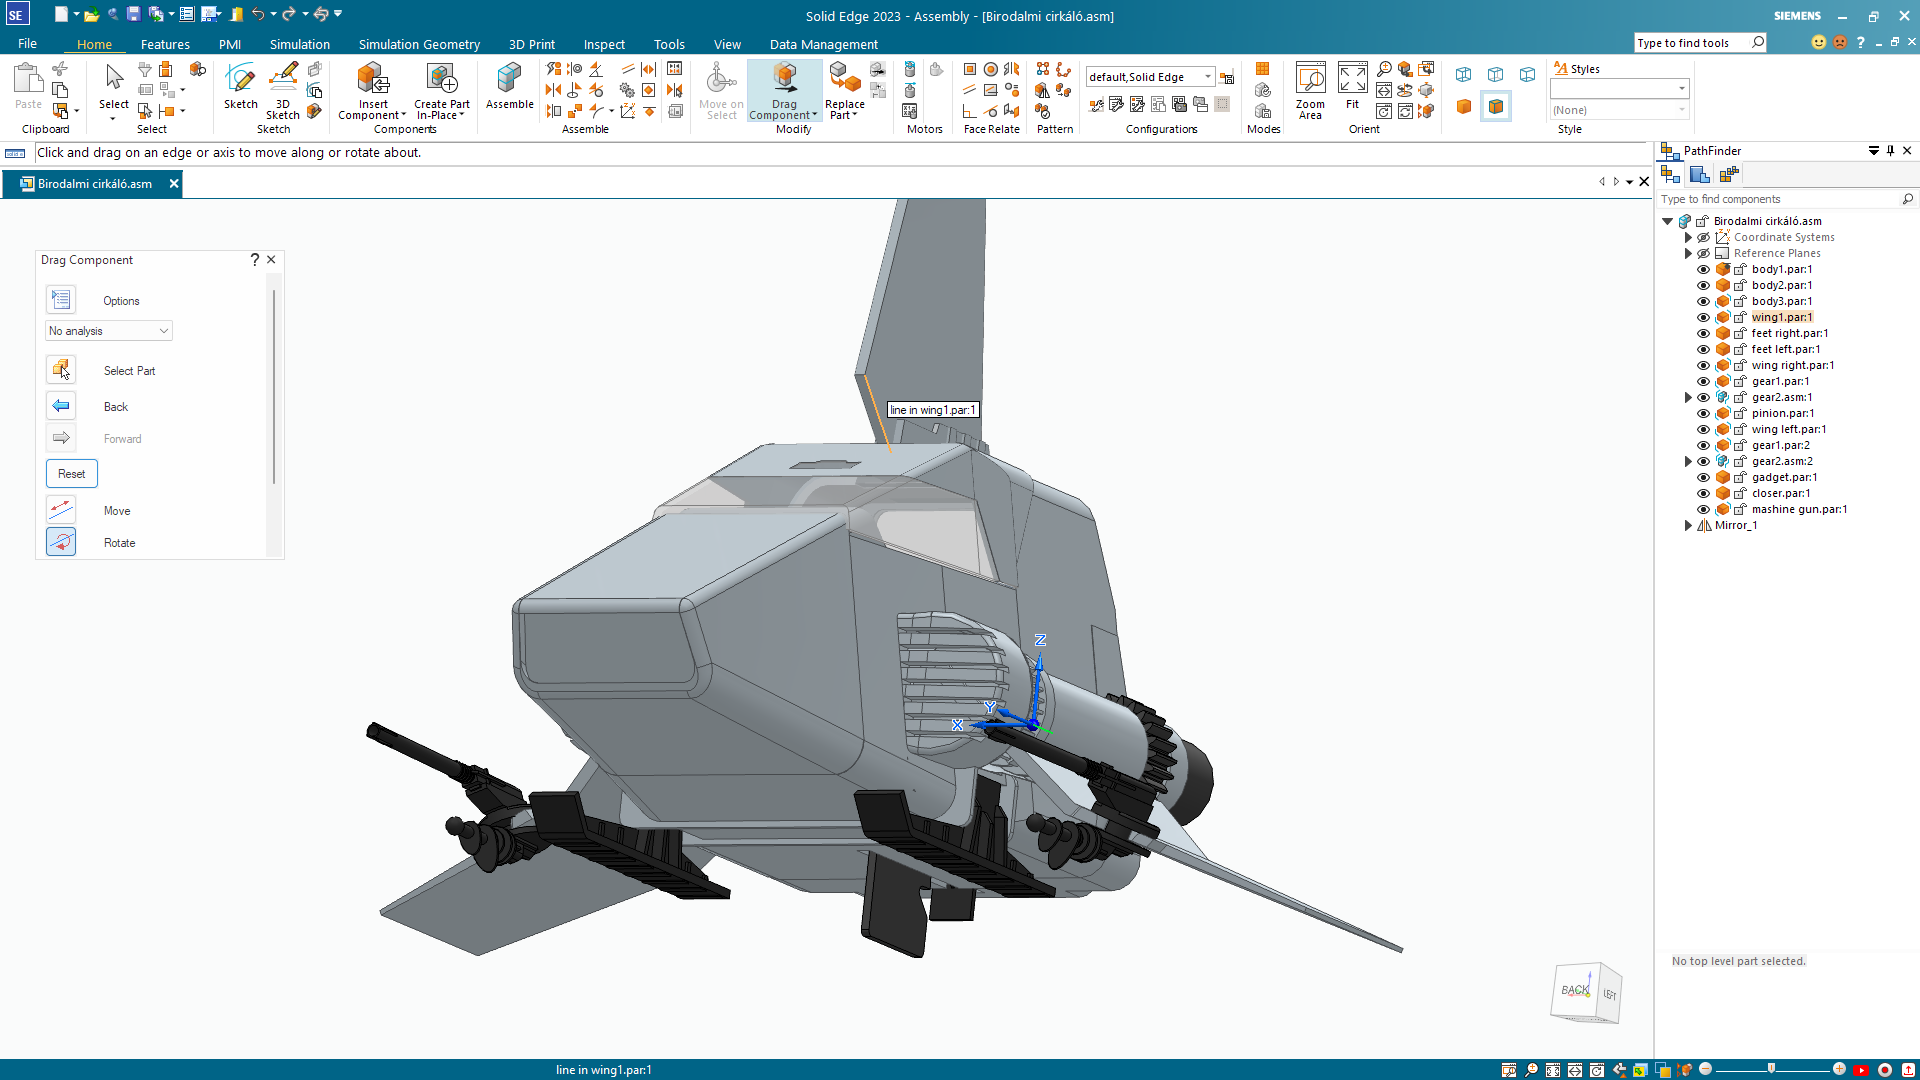Click the Zoom Area tool
Screen dimensions: 1920x1080
pos(1310,90)
